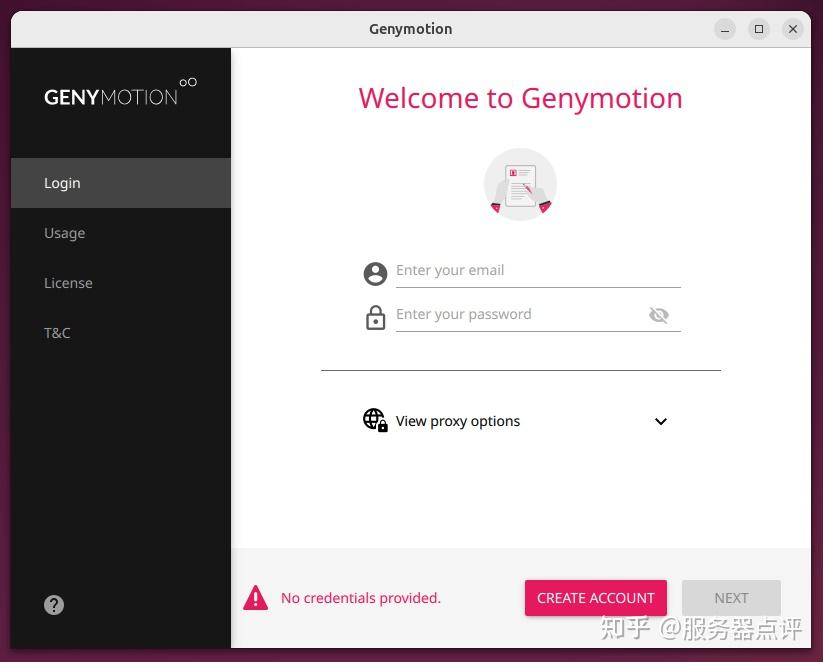Click the red warning triangle icon
This screenshot has width=823, height=662.
point(256,597)
